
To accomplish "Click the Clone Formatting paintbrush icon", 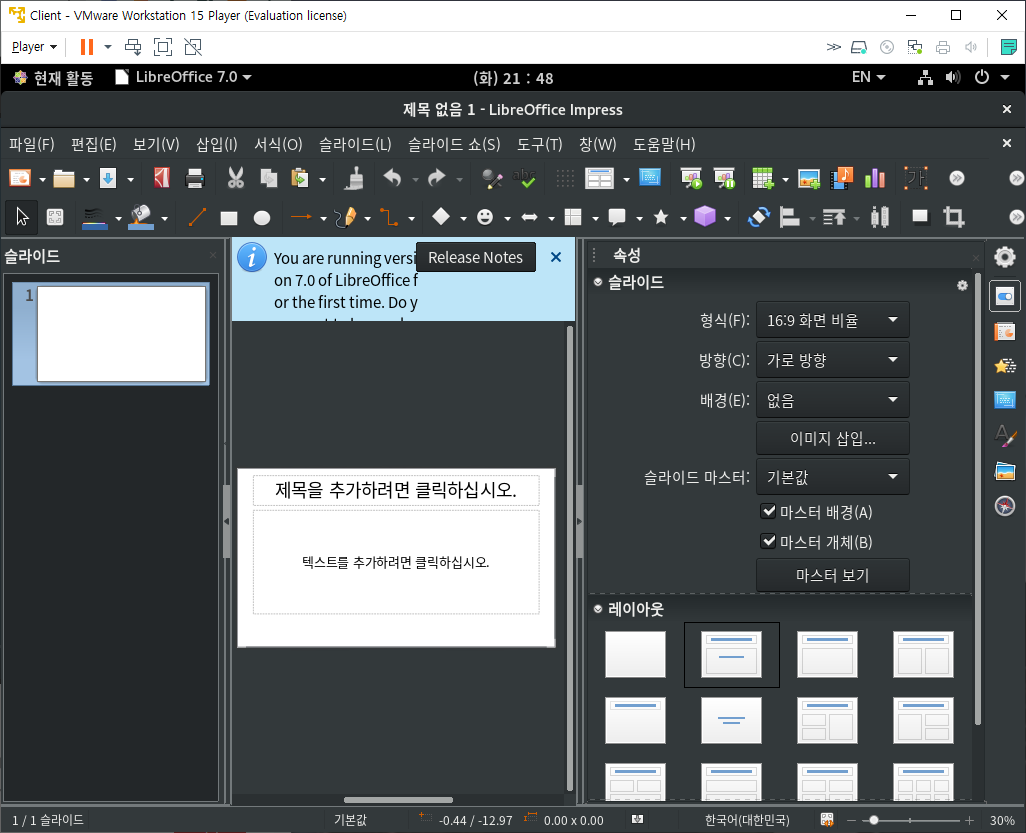I will (355, 178).
